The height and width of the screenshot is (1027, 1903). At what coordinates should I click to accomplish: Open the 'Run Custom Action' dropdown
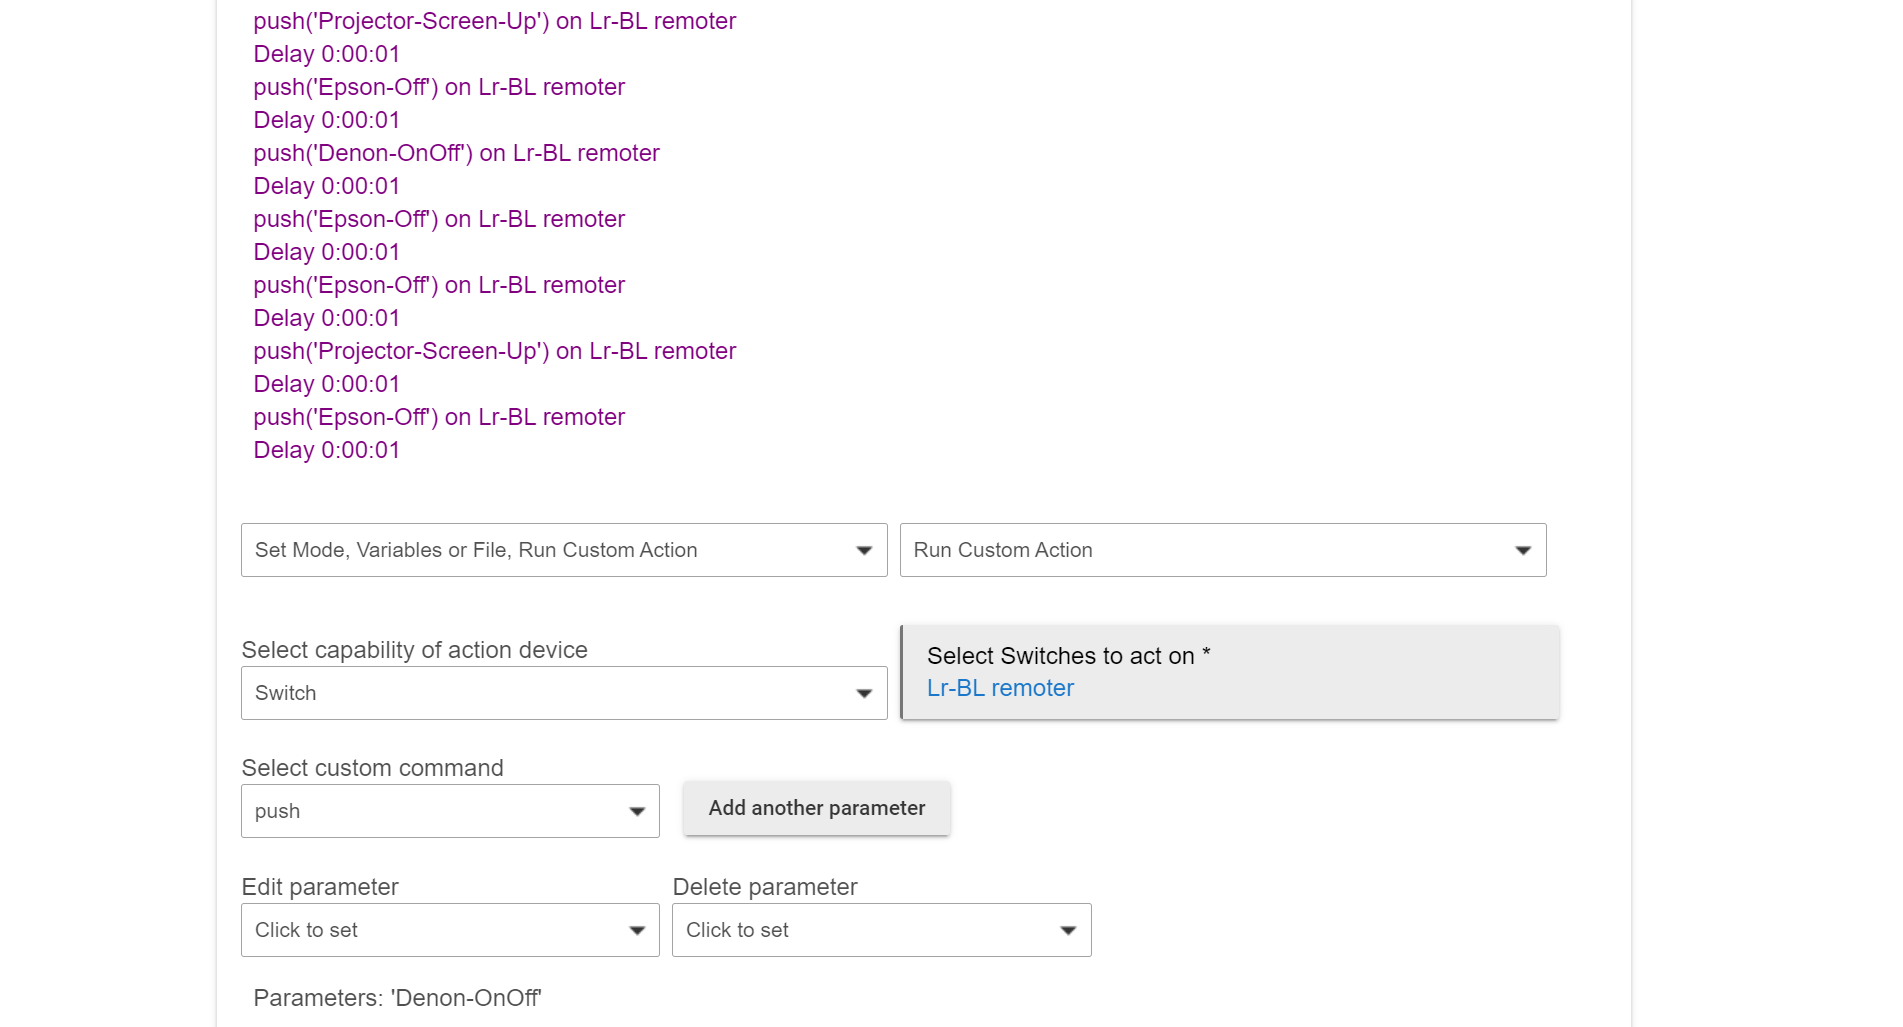click(x=1223, y=550)
